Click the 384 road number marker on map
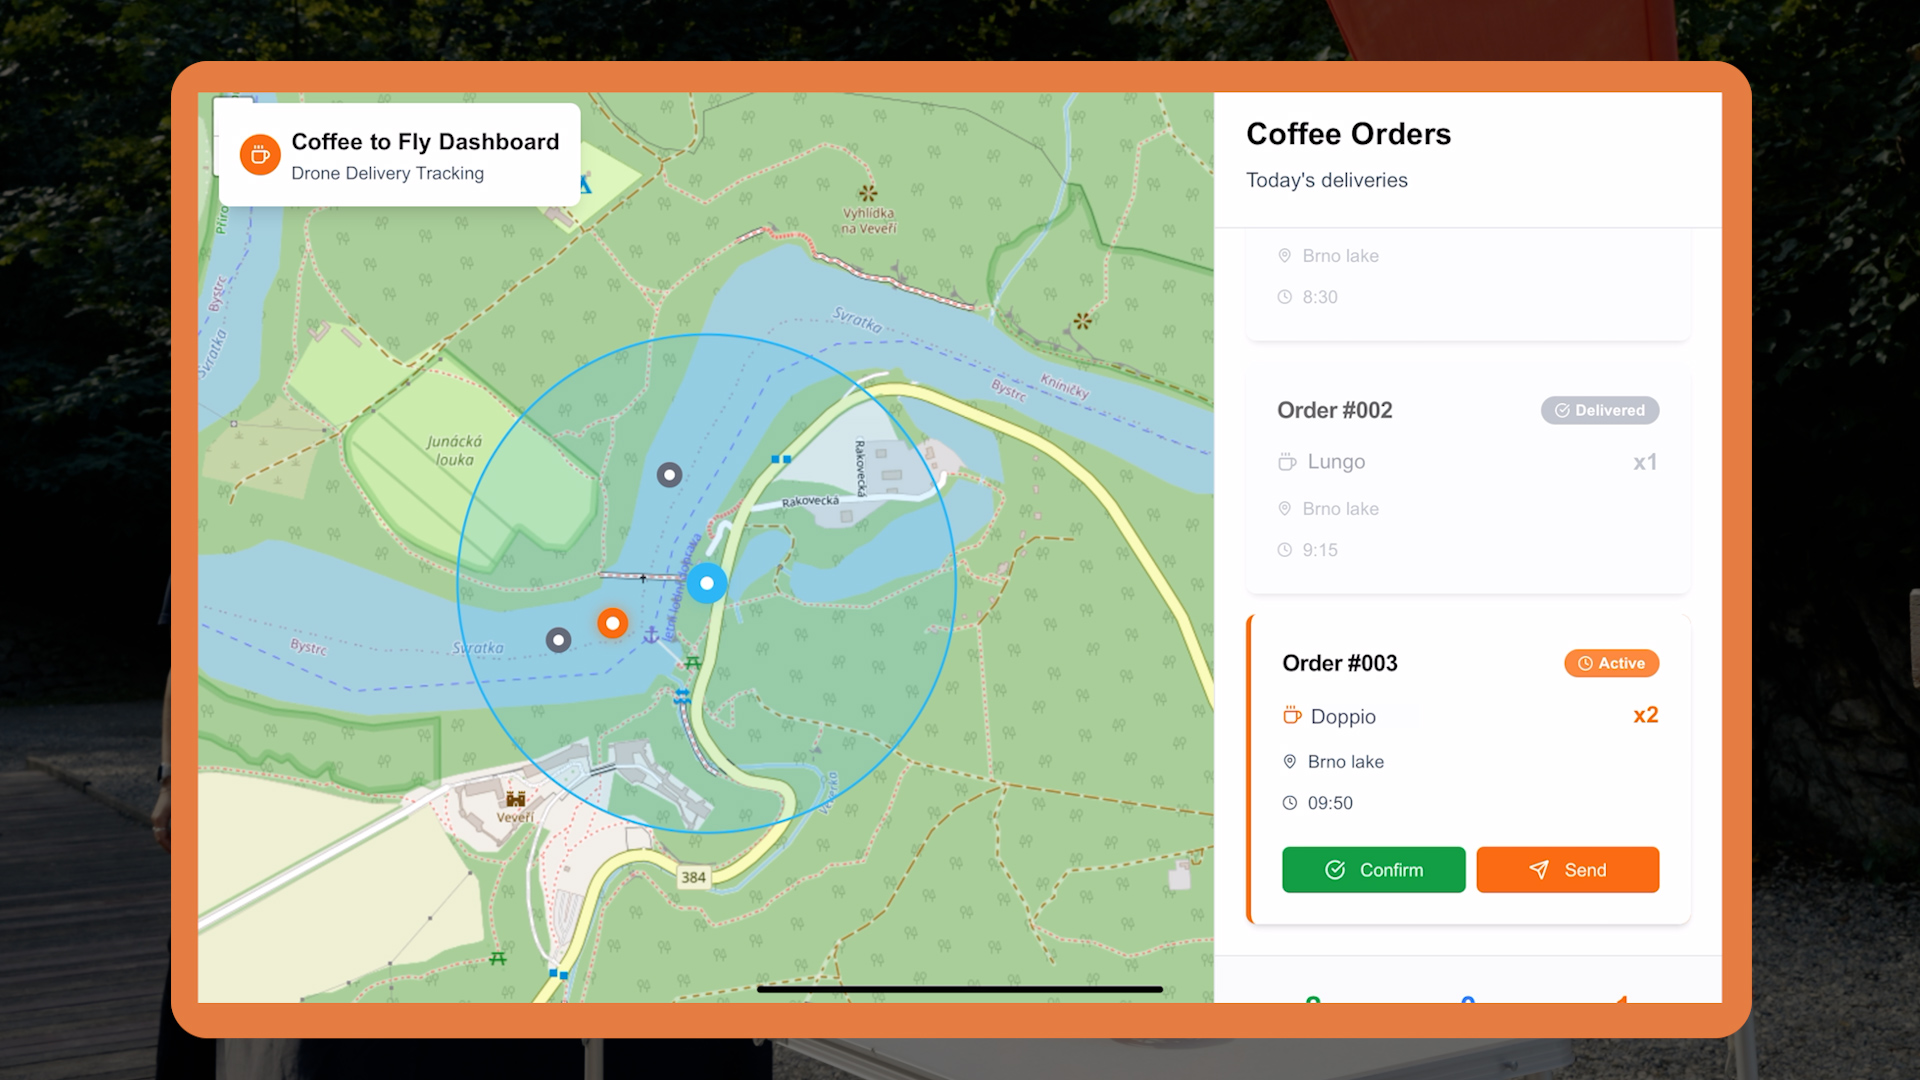 [x=693, y=878]
